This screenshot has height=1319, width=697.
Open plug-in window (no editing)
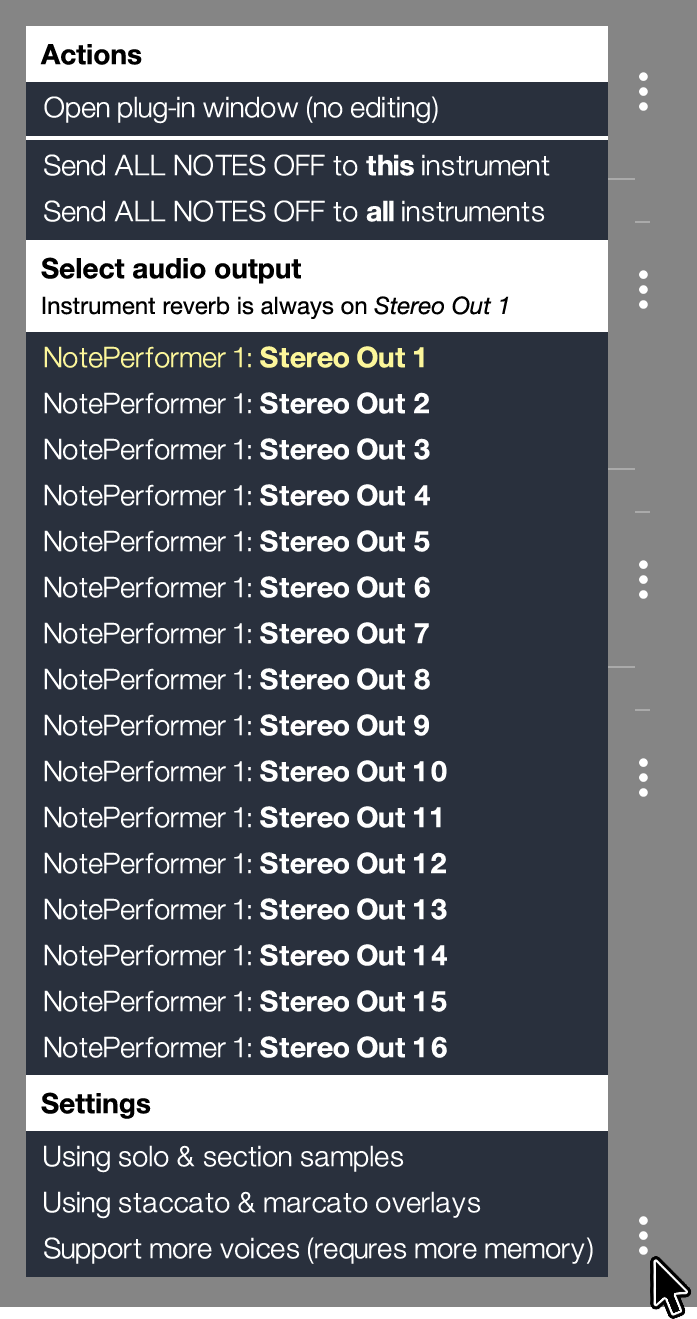pos(317,108)
